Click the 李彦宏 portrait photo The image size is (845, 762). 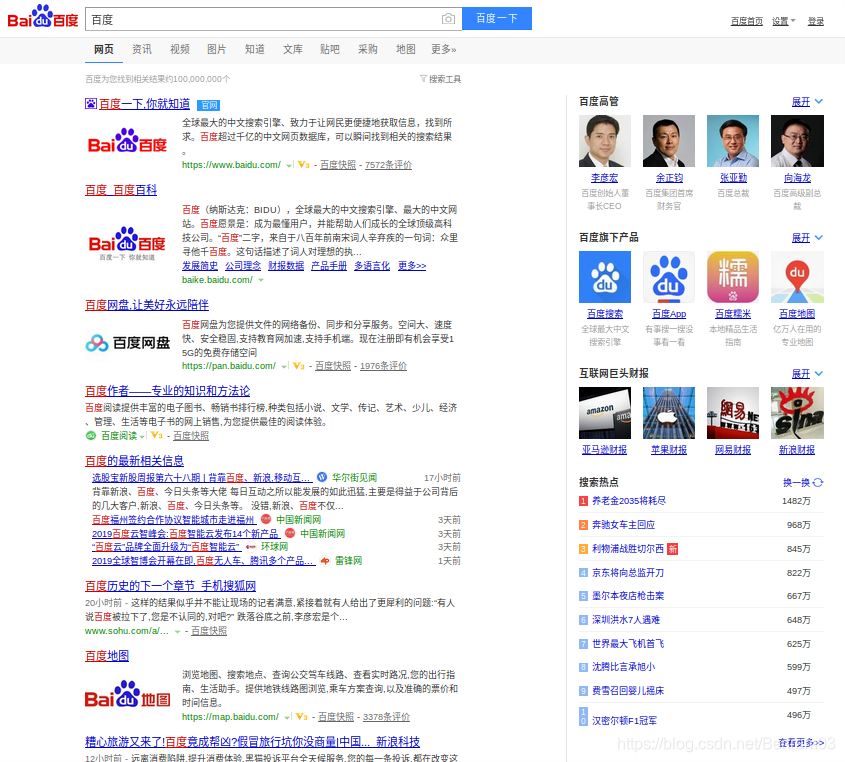click(x=605, y=141)
